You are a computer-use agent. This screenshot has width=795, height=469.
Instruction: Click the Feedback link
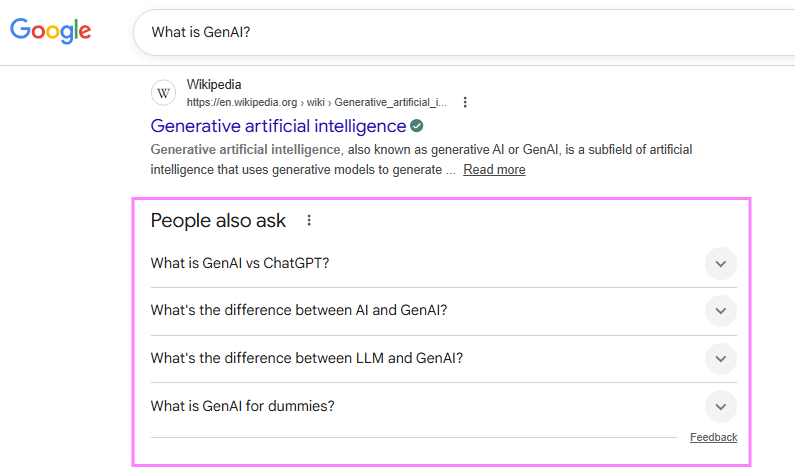pyautogui.click(x=713, y=437)
